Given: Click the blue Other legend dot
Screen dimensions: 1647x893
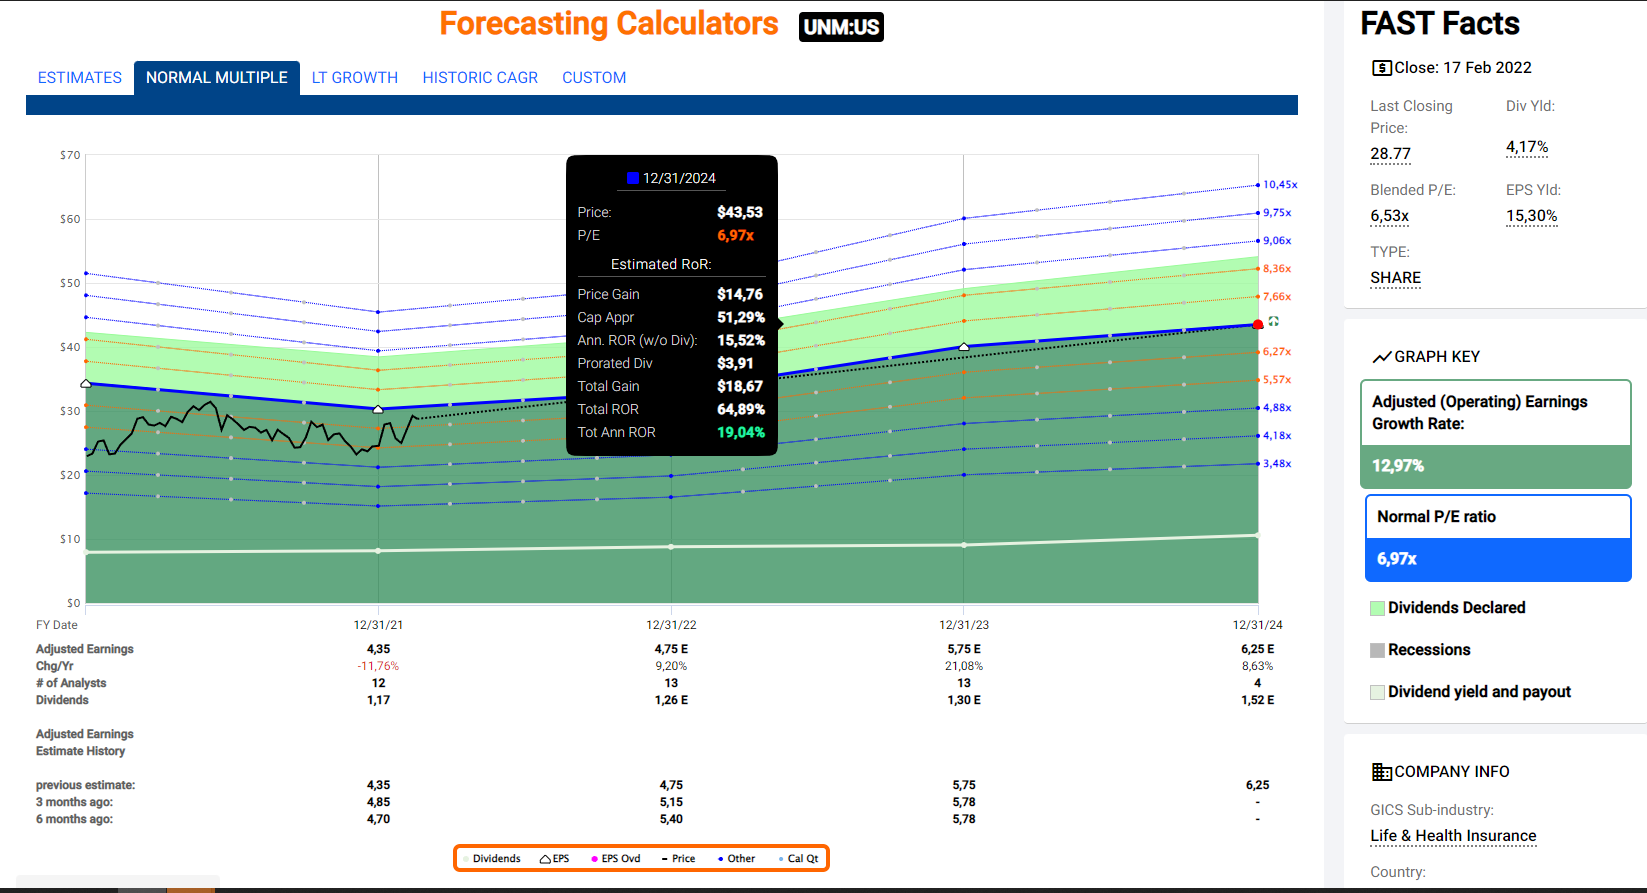Looking at the screenshot, I should coord(720,859).
